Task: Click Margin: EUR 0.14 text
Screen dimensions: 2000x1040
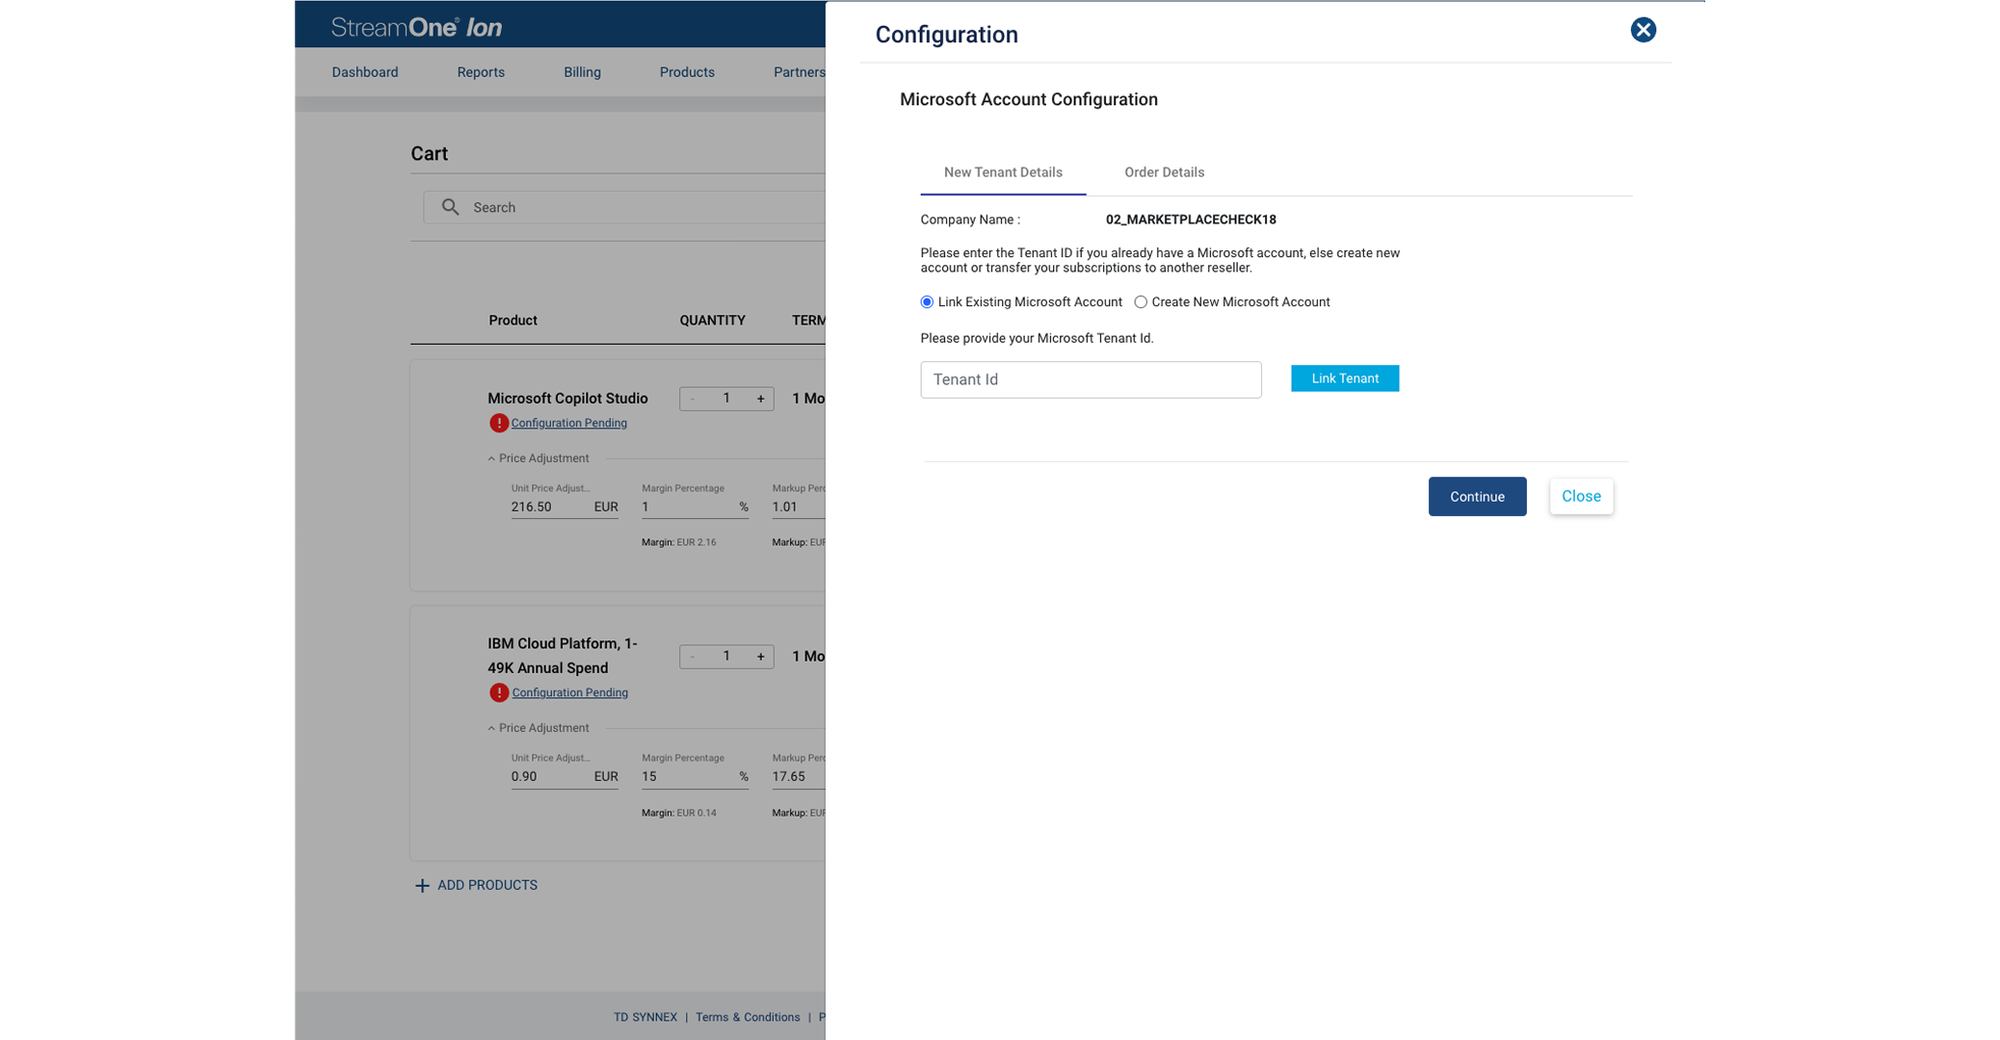Action: point(679,813)
